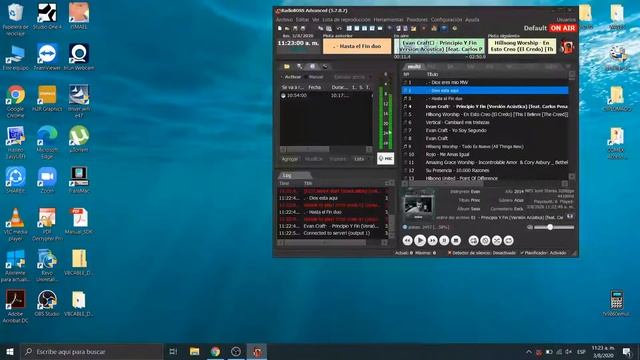Open the Lista dropdown in scheduler
The width and height of the screenshot is (640, 360).
click(x=362, y=159)
